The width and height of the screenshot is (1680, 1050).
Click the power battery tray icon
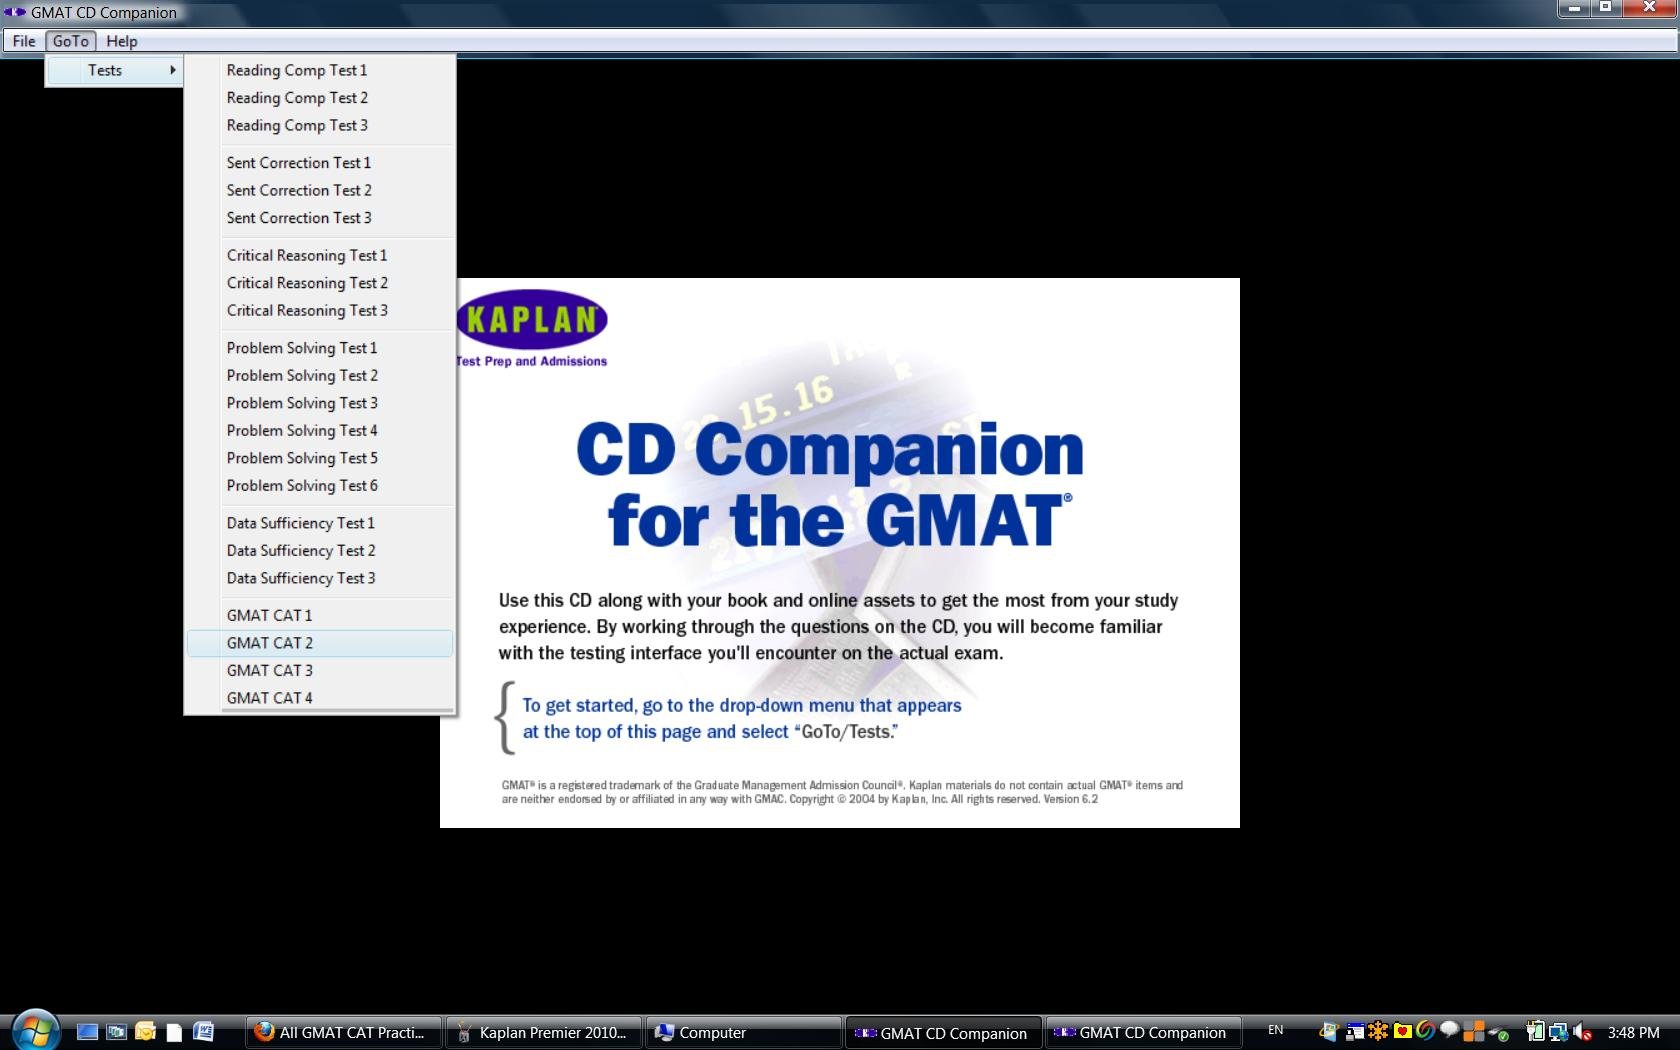(1536, 1032)
